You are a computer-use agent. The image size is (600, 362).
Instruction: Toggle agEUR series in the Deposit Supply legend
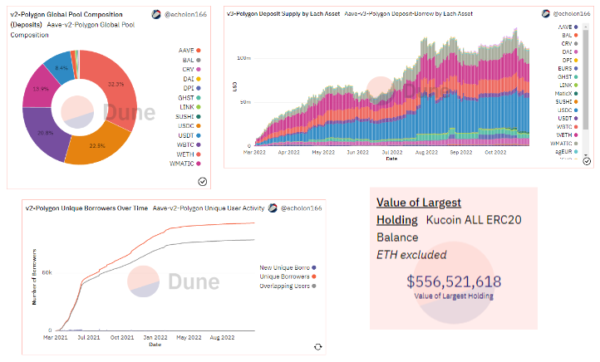[x=567, y=152]
